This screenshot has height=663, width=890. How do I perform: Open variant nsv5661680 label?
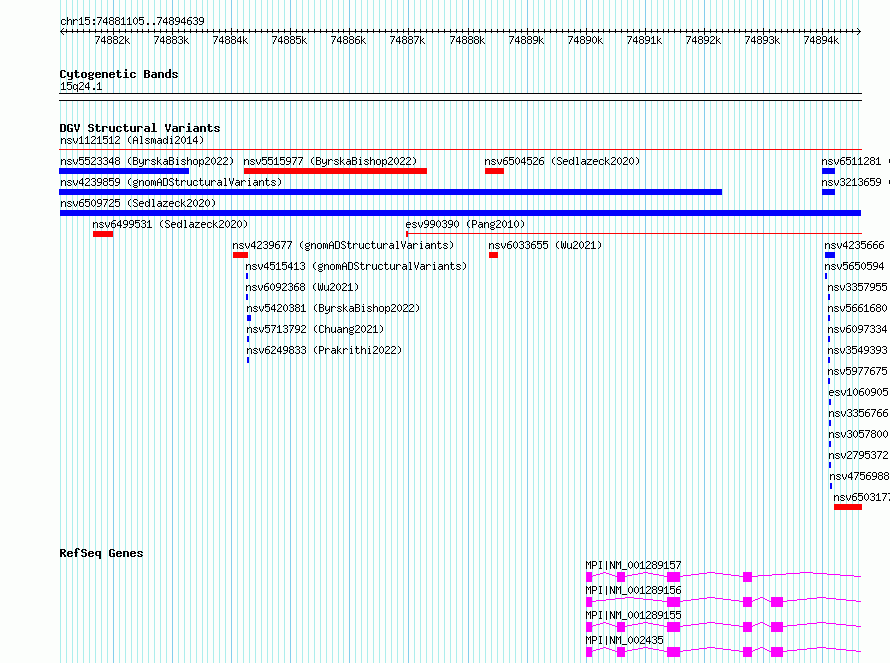pos(857,308)
